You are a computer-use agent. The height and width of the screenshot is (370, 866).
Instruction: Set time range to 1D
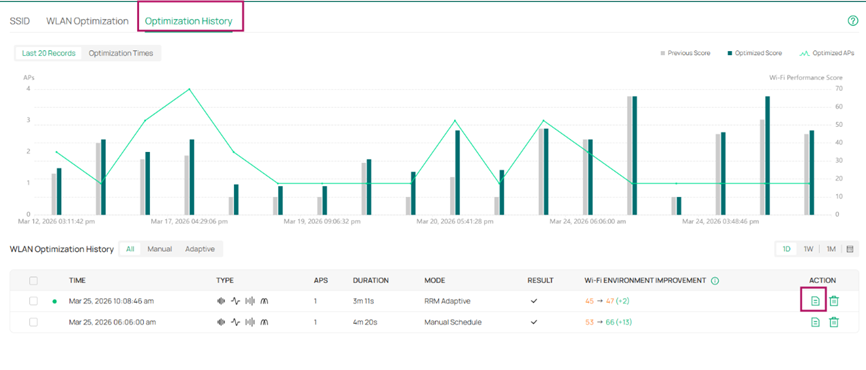pos(786,249)
